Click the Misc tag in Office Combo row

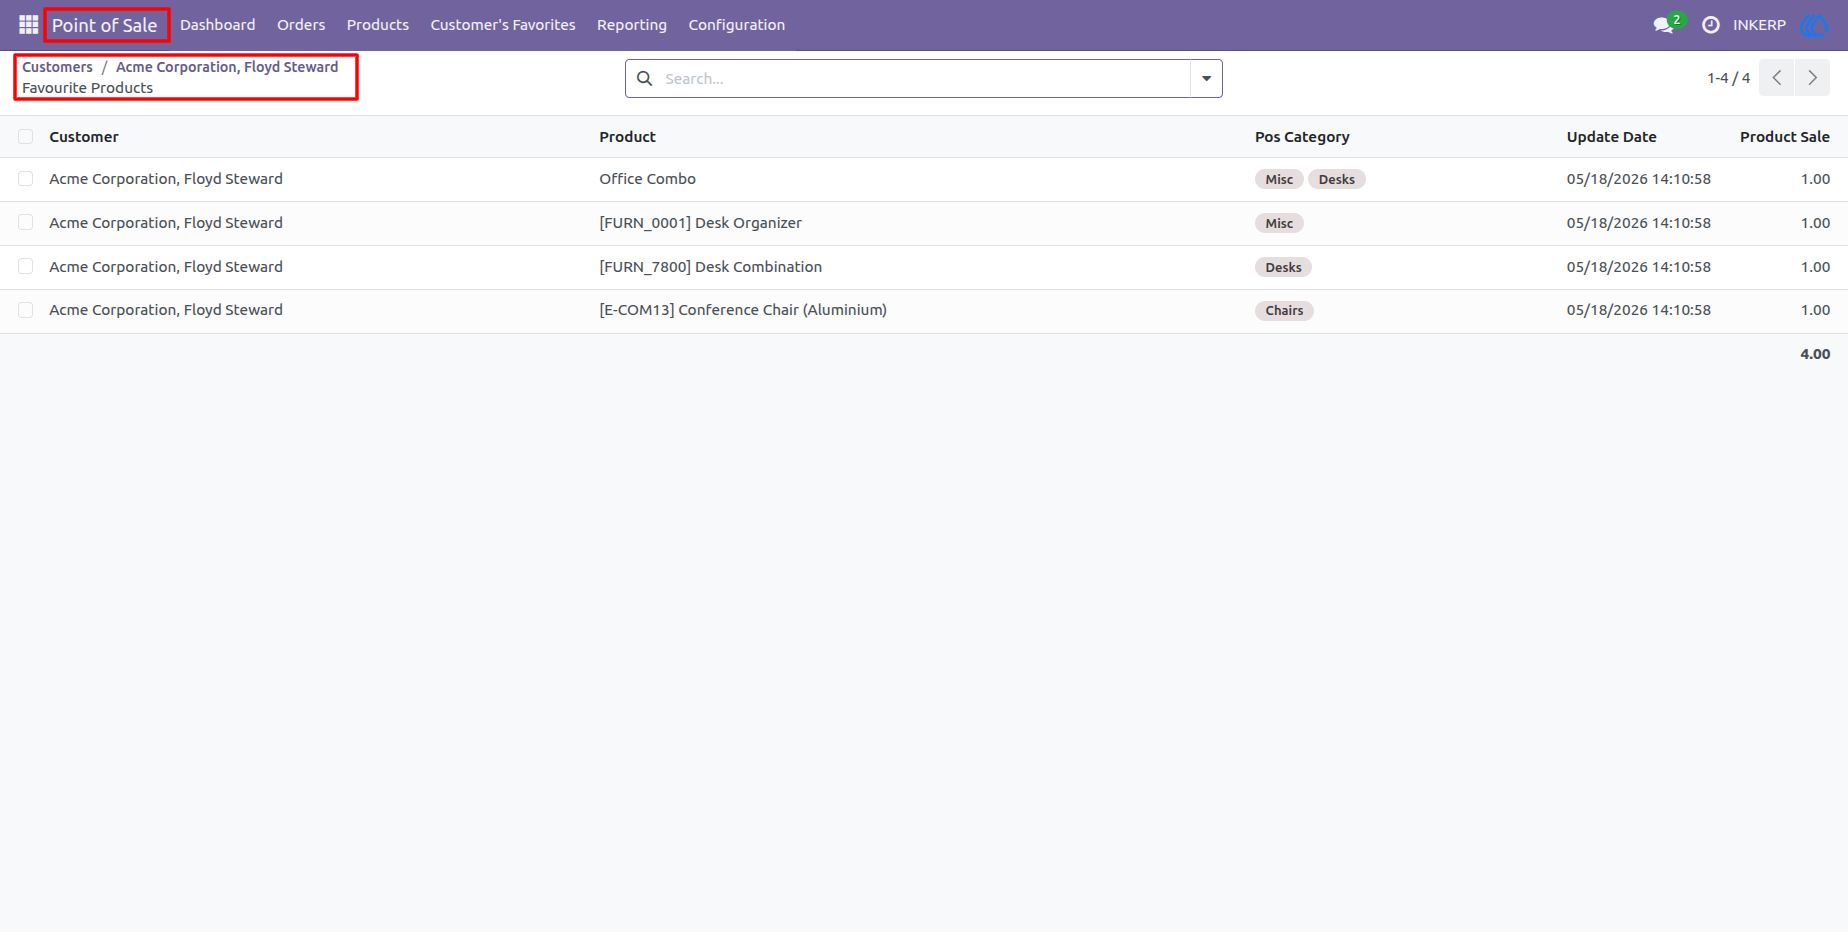1279,179
